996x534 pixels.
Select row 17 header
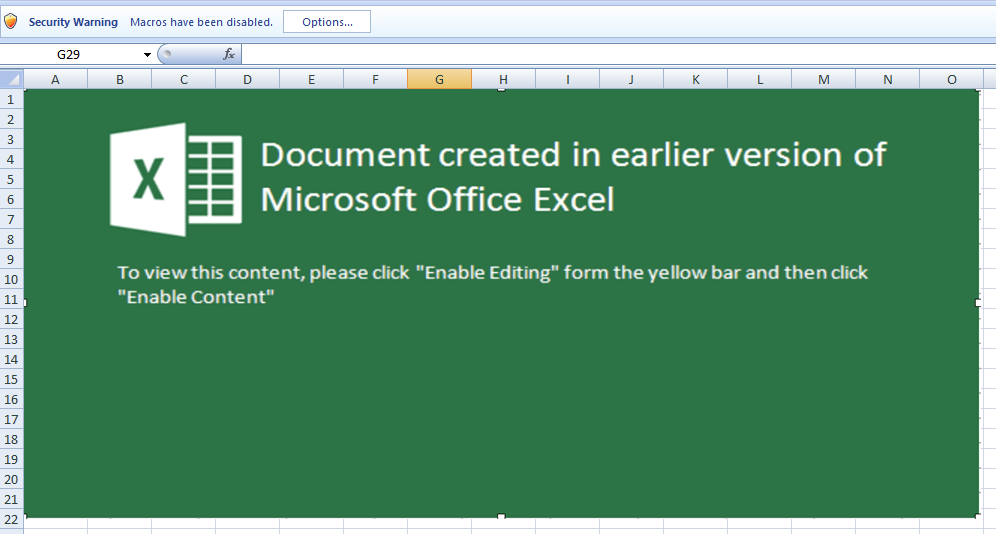pyautogui.click(x=11, y=420)
